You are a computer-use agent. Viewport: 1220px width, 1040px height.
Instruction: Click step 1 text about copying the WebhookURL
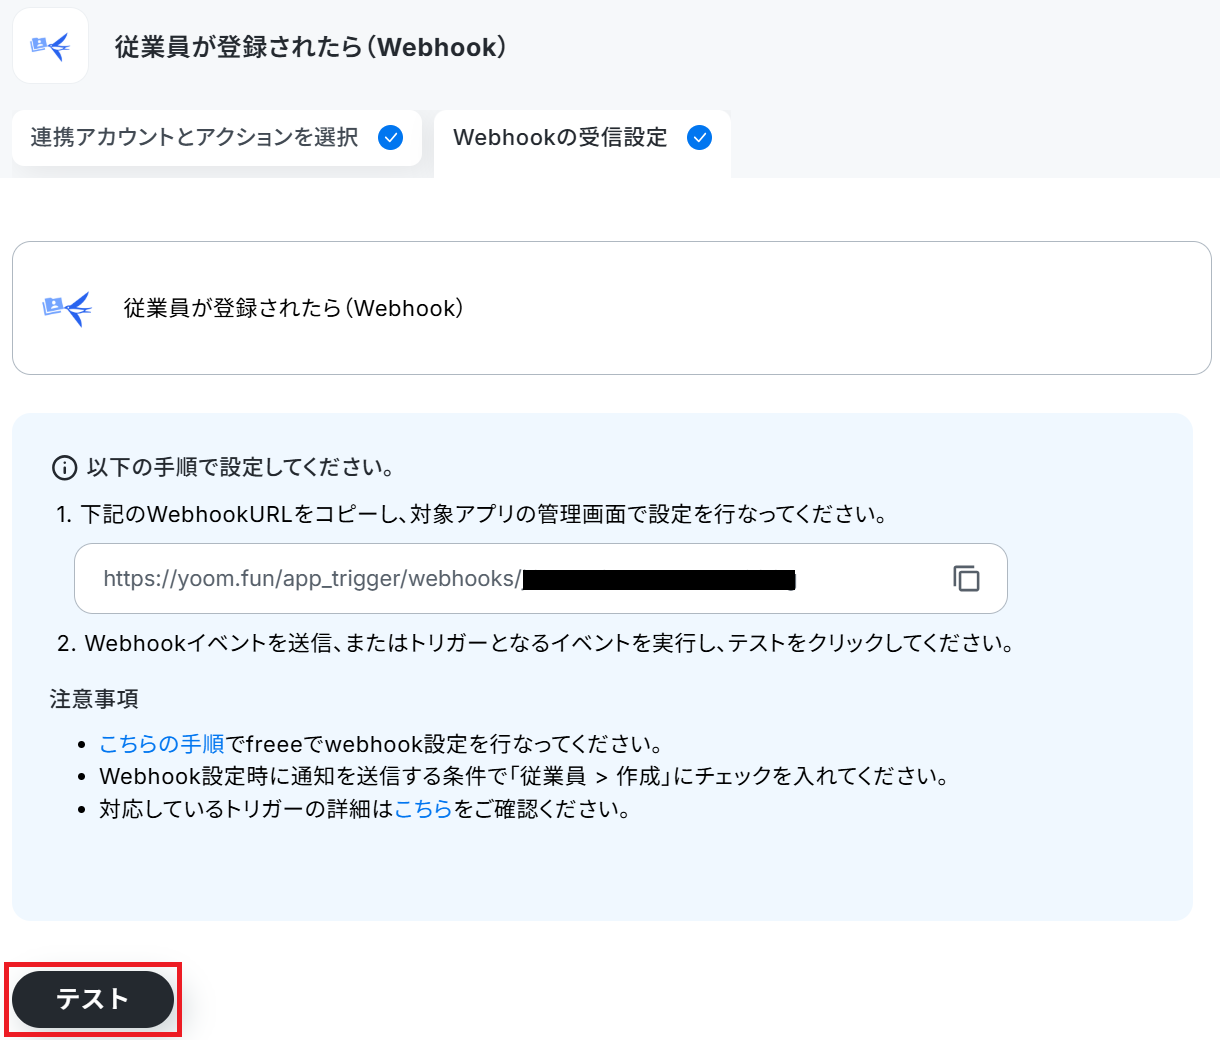click(x=472, y=514)
